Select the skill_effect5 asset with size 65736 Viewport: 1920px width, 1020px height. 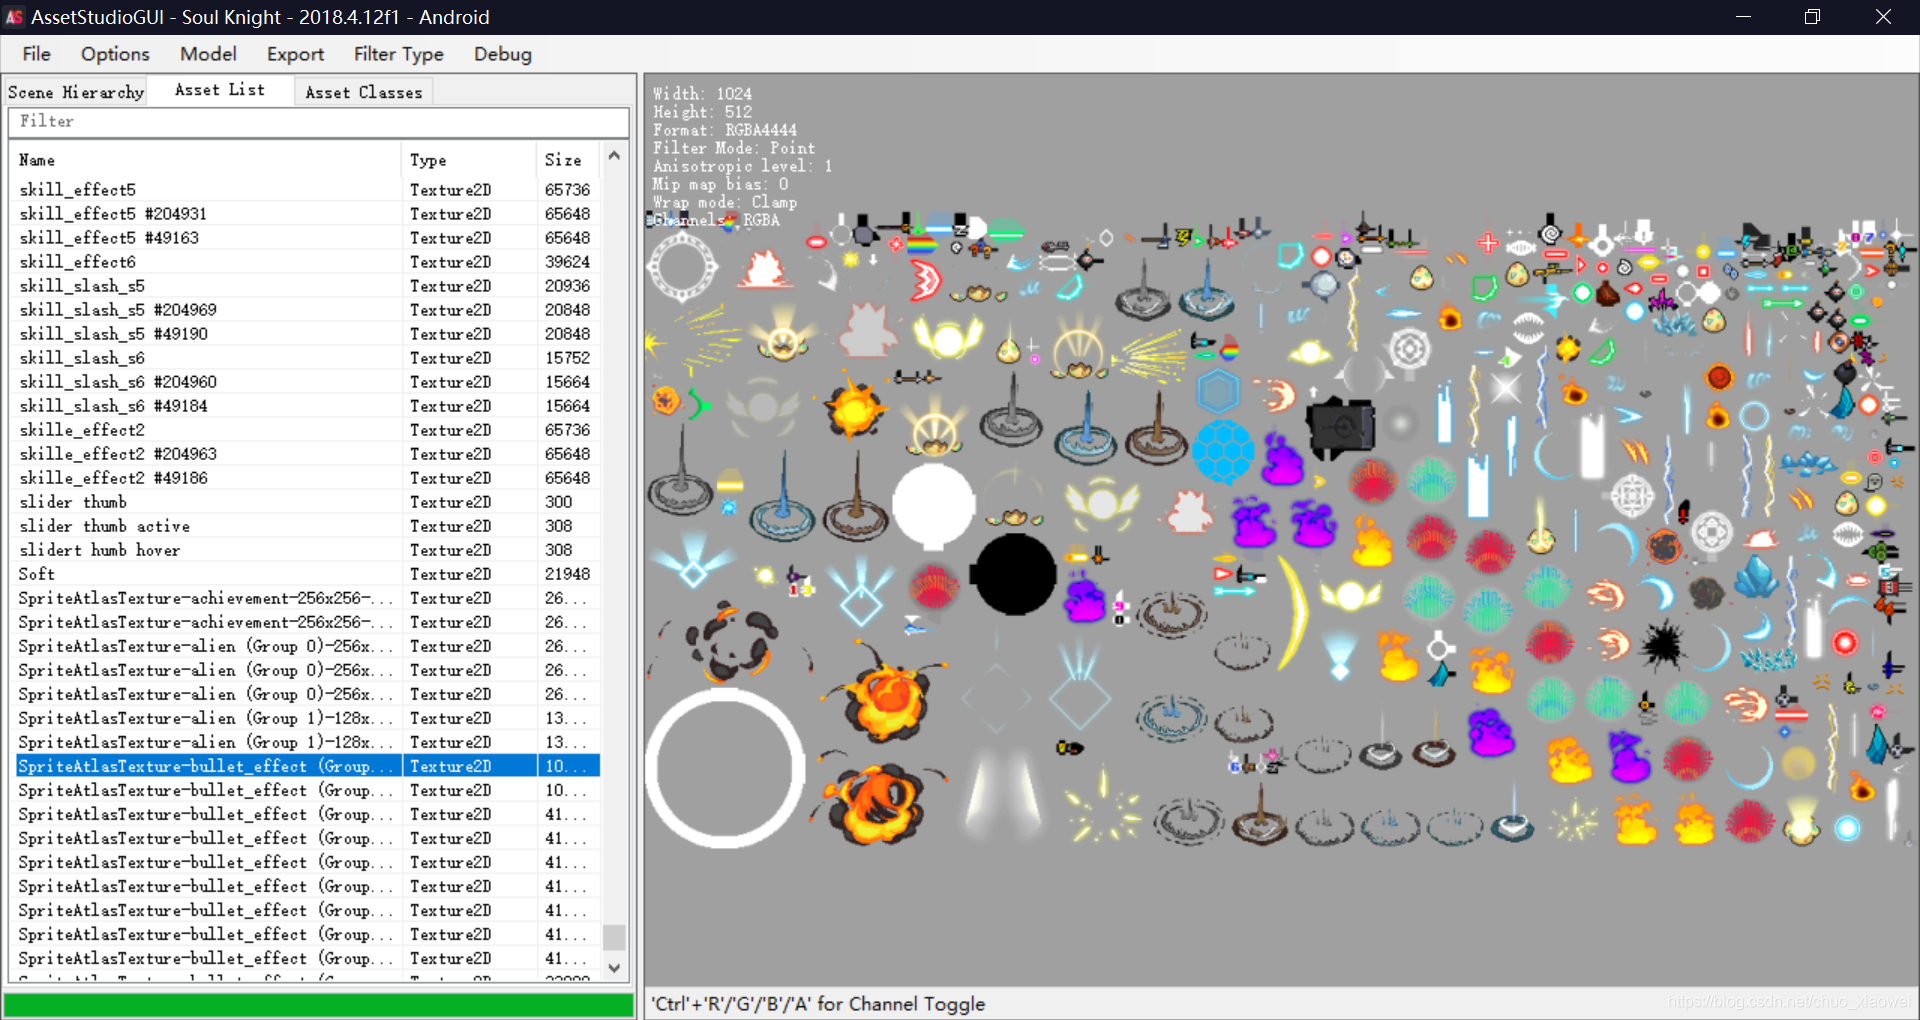coord(308,190)
